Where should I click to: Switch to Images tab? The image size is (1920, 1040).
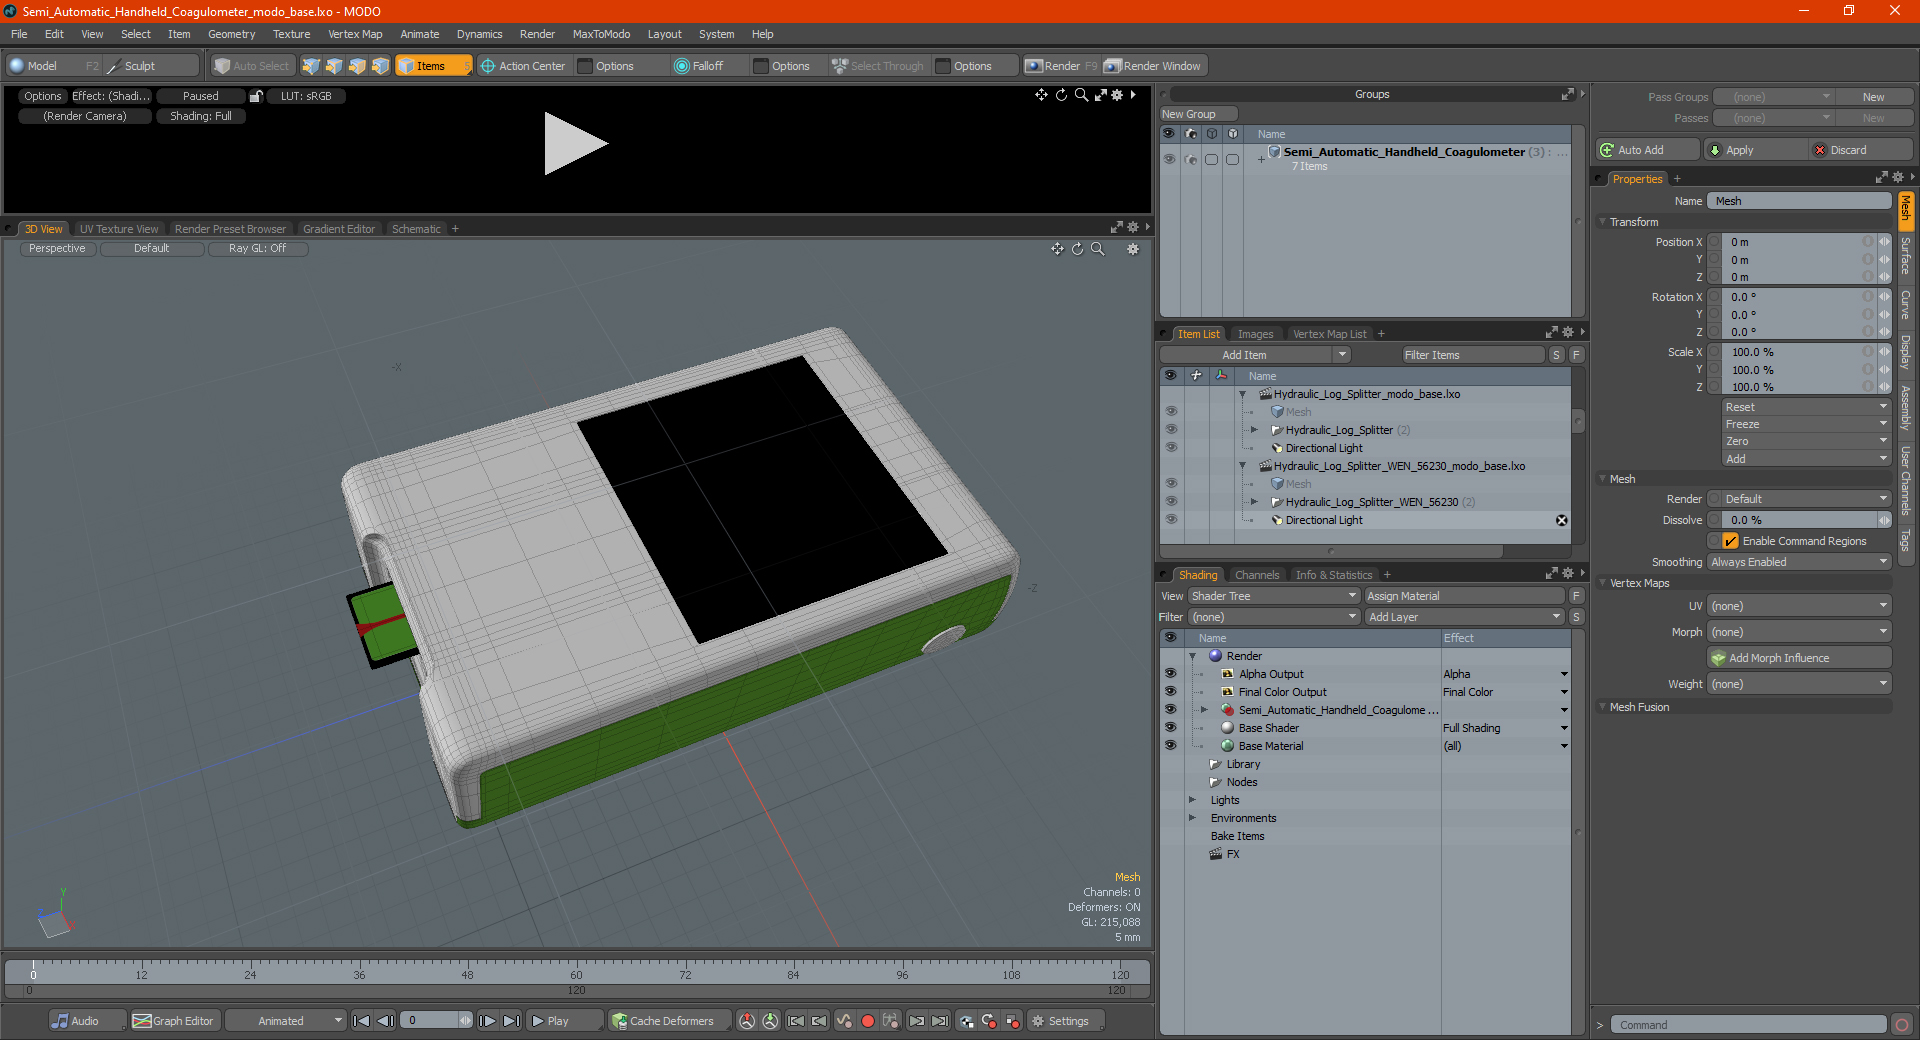pyautogui.click(x=1255, y=334)
